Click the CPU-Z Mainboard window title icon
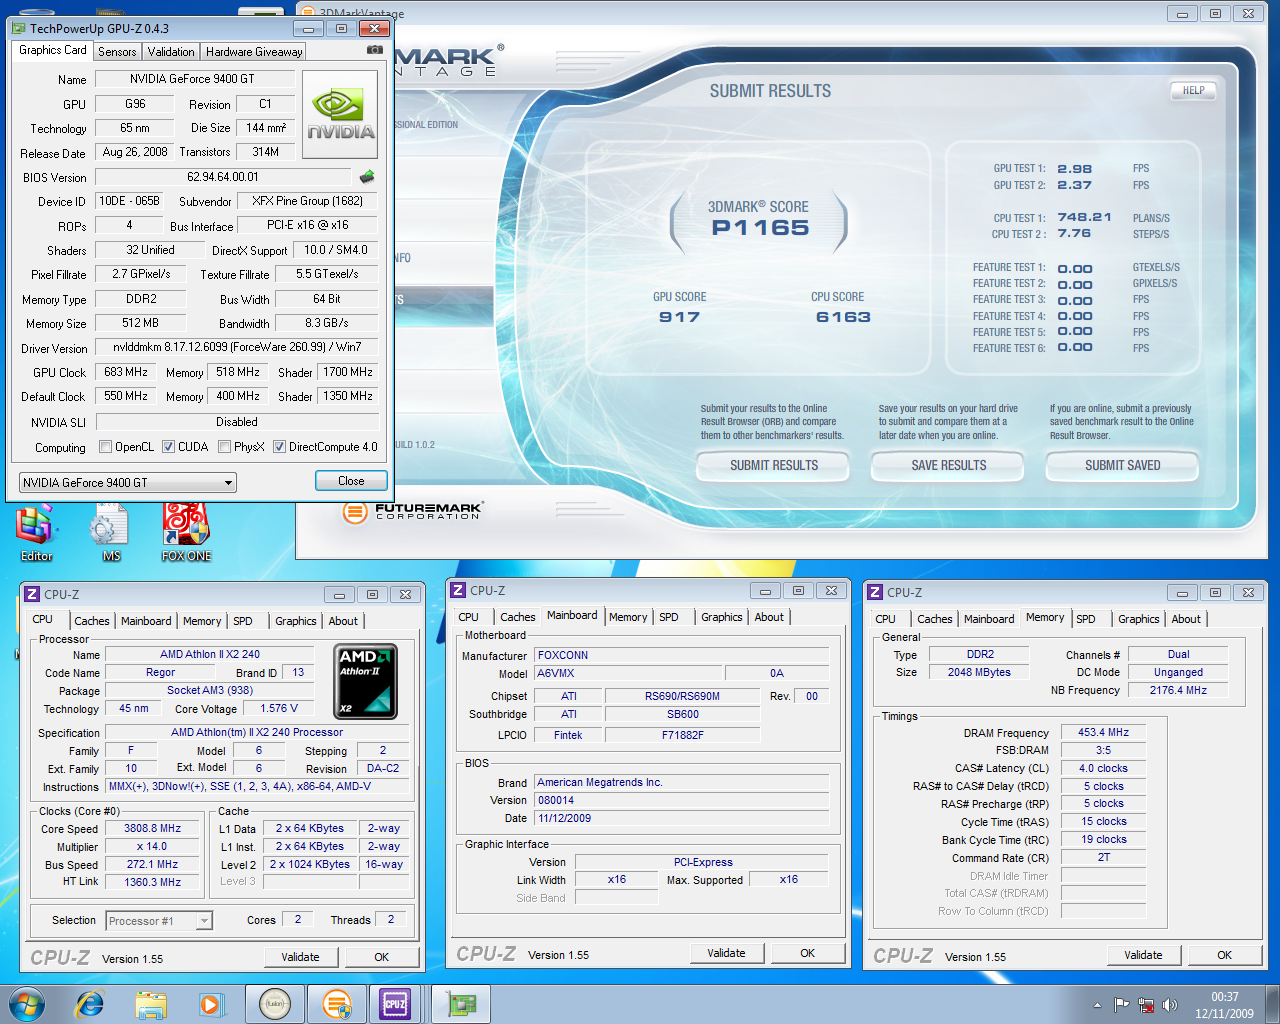This screenshot has height=1024, width=1280. [458, 590]
